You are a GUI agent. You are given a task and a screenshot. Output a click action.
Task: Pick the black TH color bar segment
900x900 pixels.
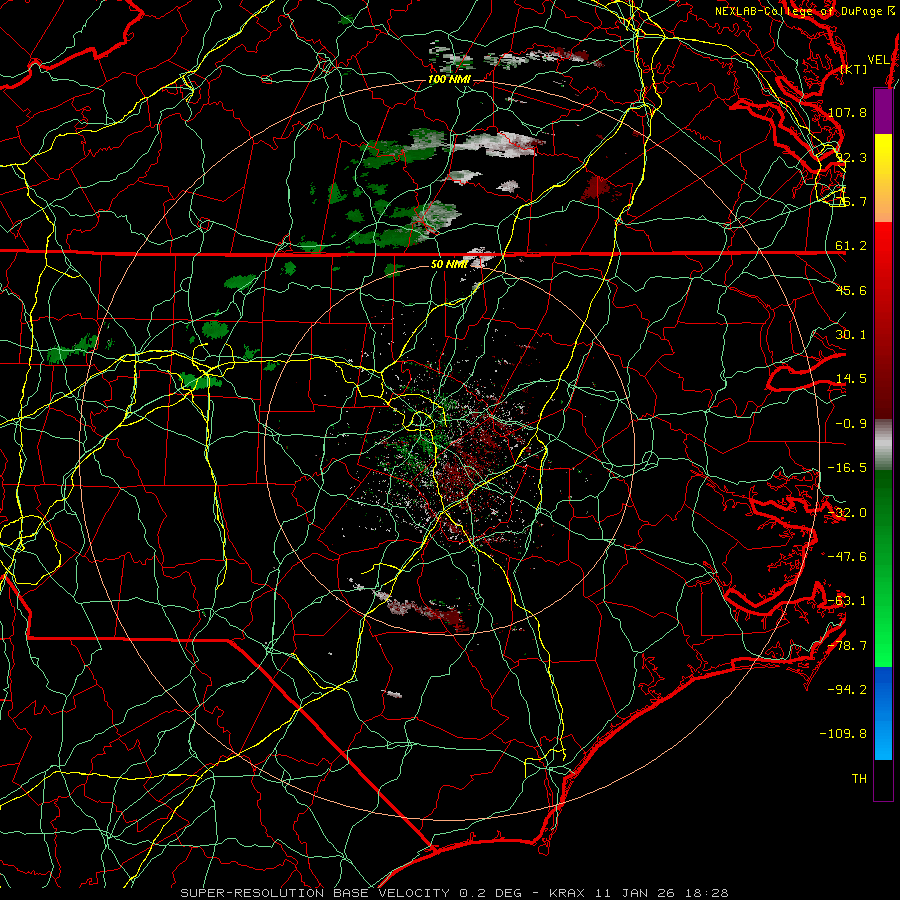coord(883,779)
